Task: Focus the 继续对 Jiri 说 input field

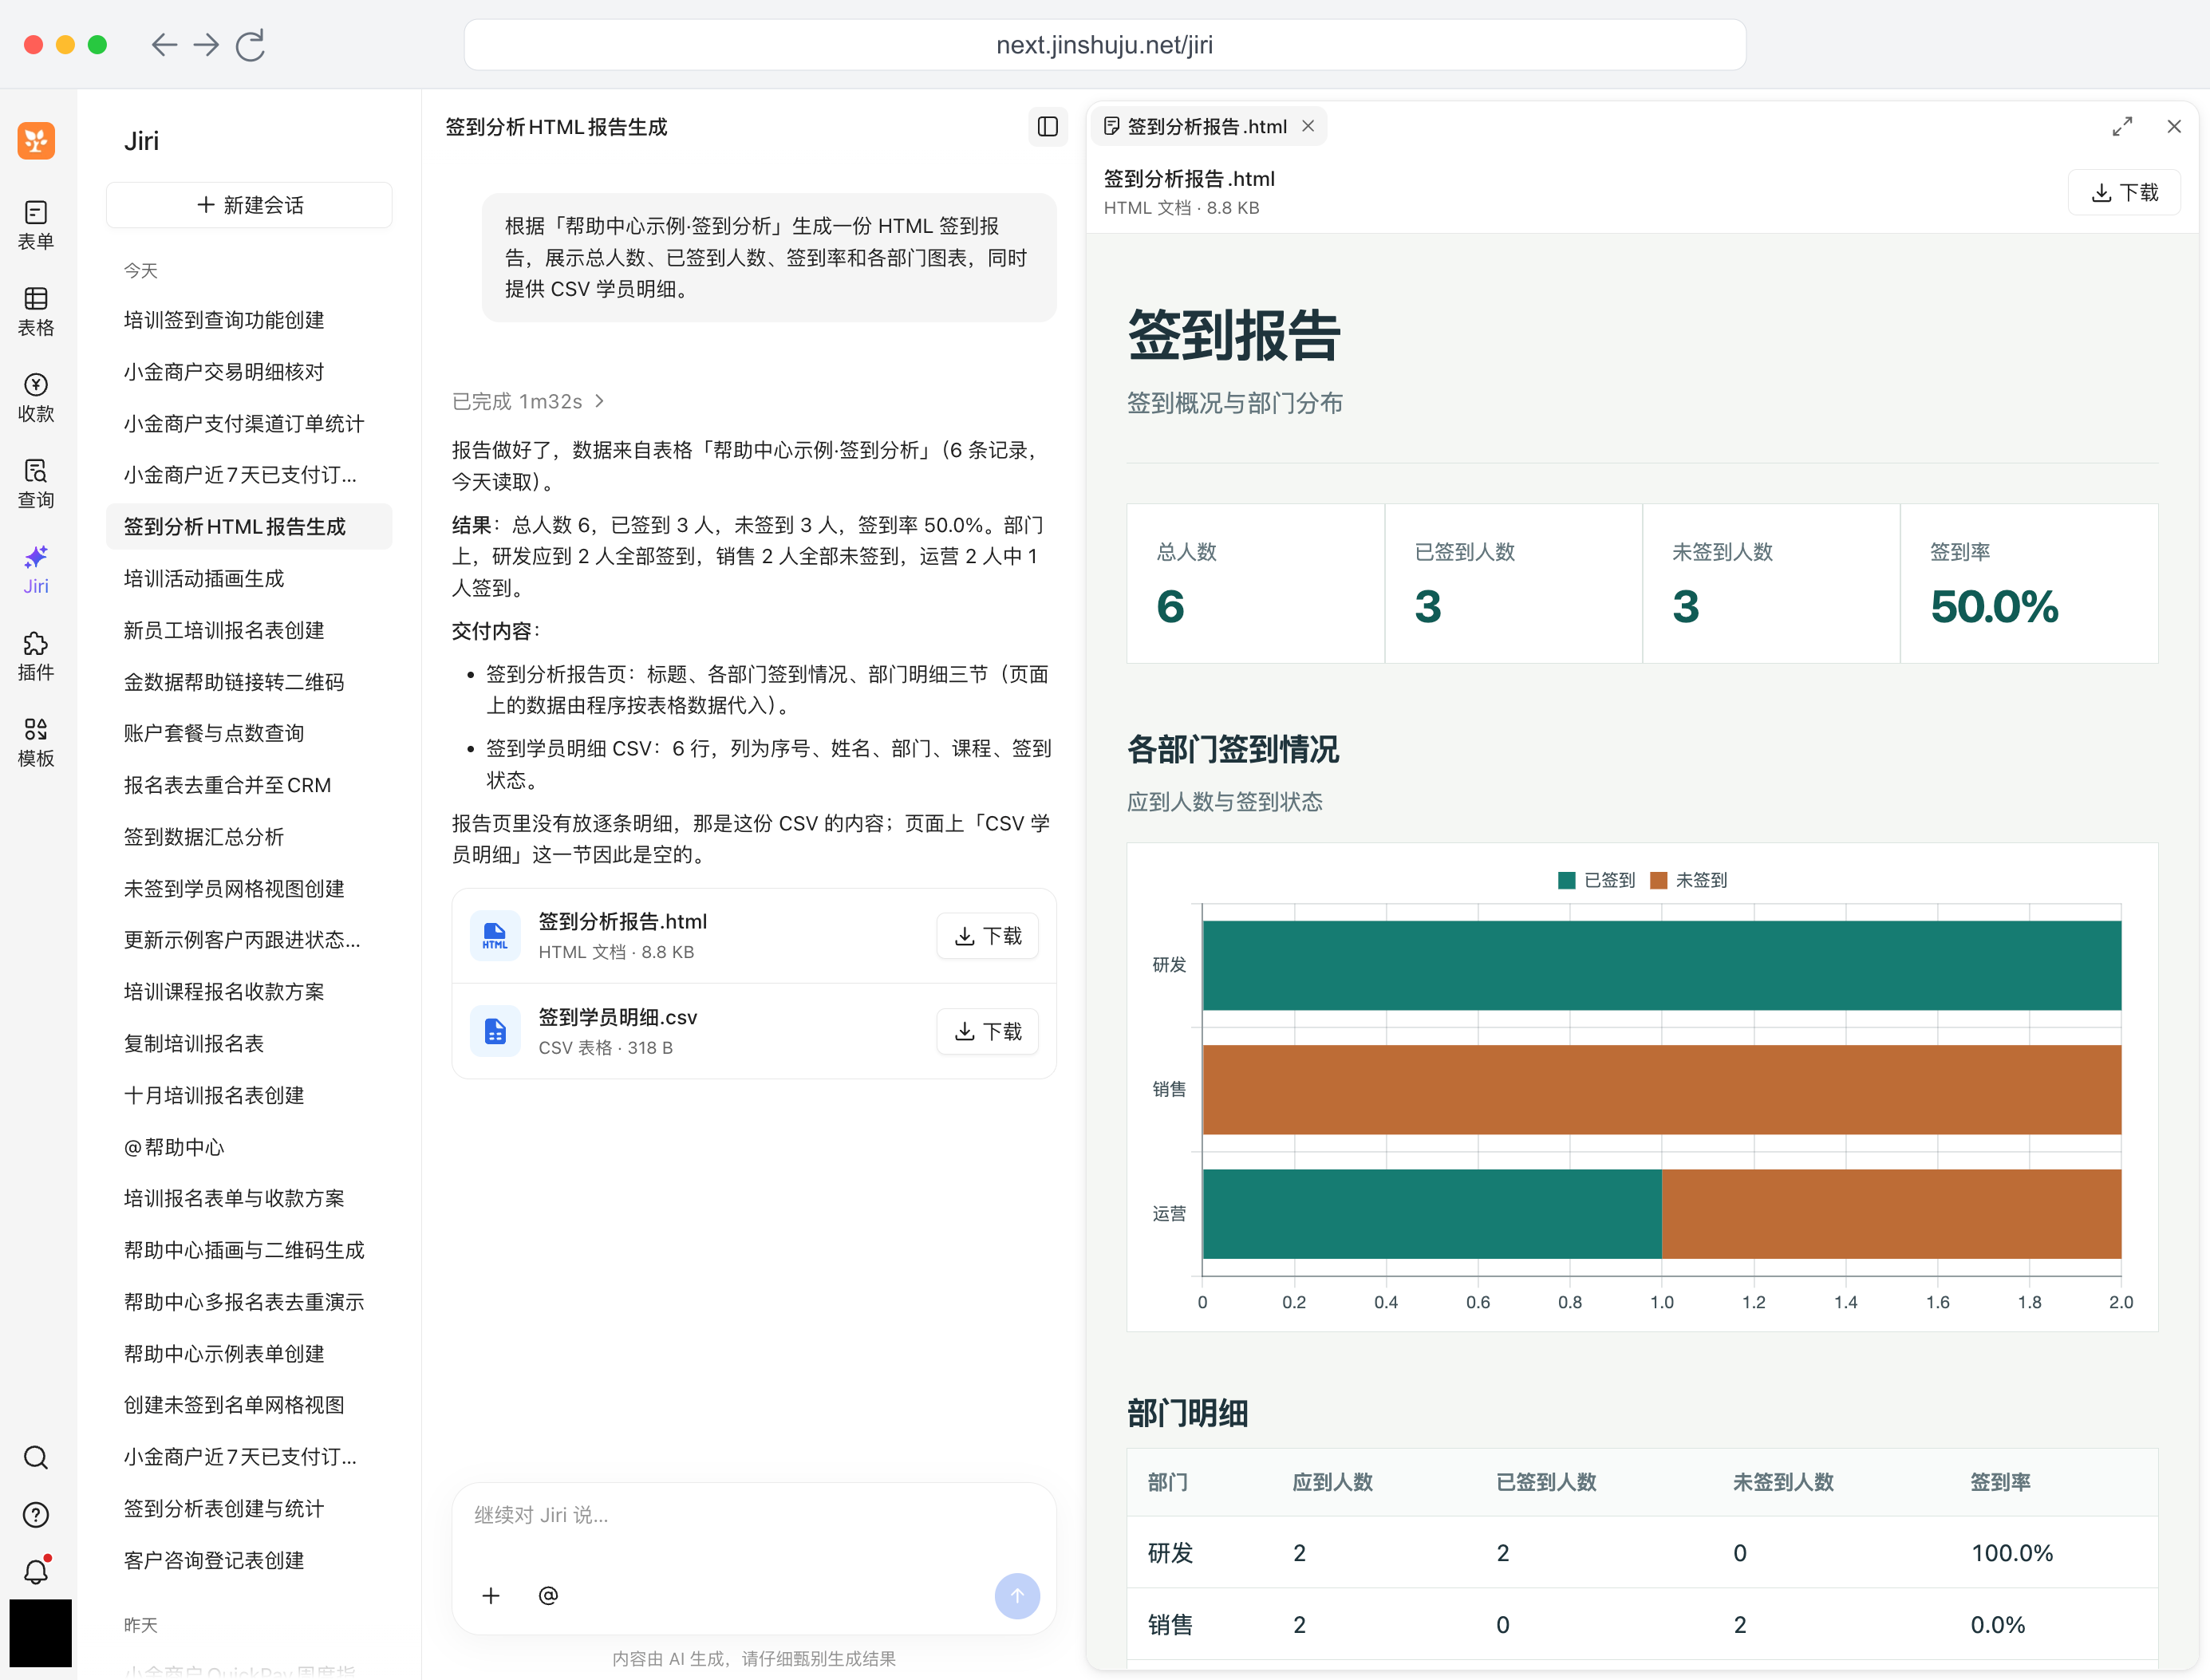Action: [754, 1515]
